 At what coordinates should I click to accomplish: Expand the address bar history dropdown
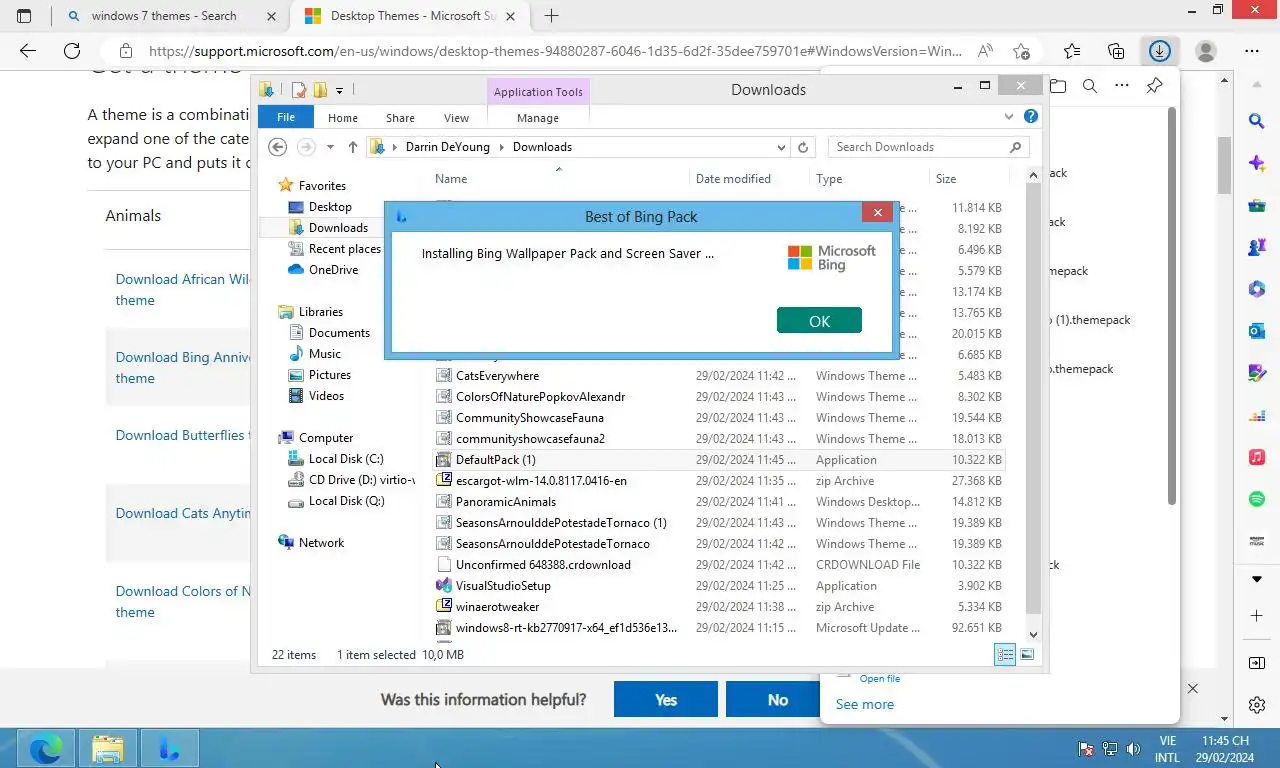click(781, 147)
